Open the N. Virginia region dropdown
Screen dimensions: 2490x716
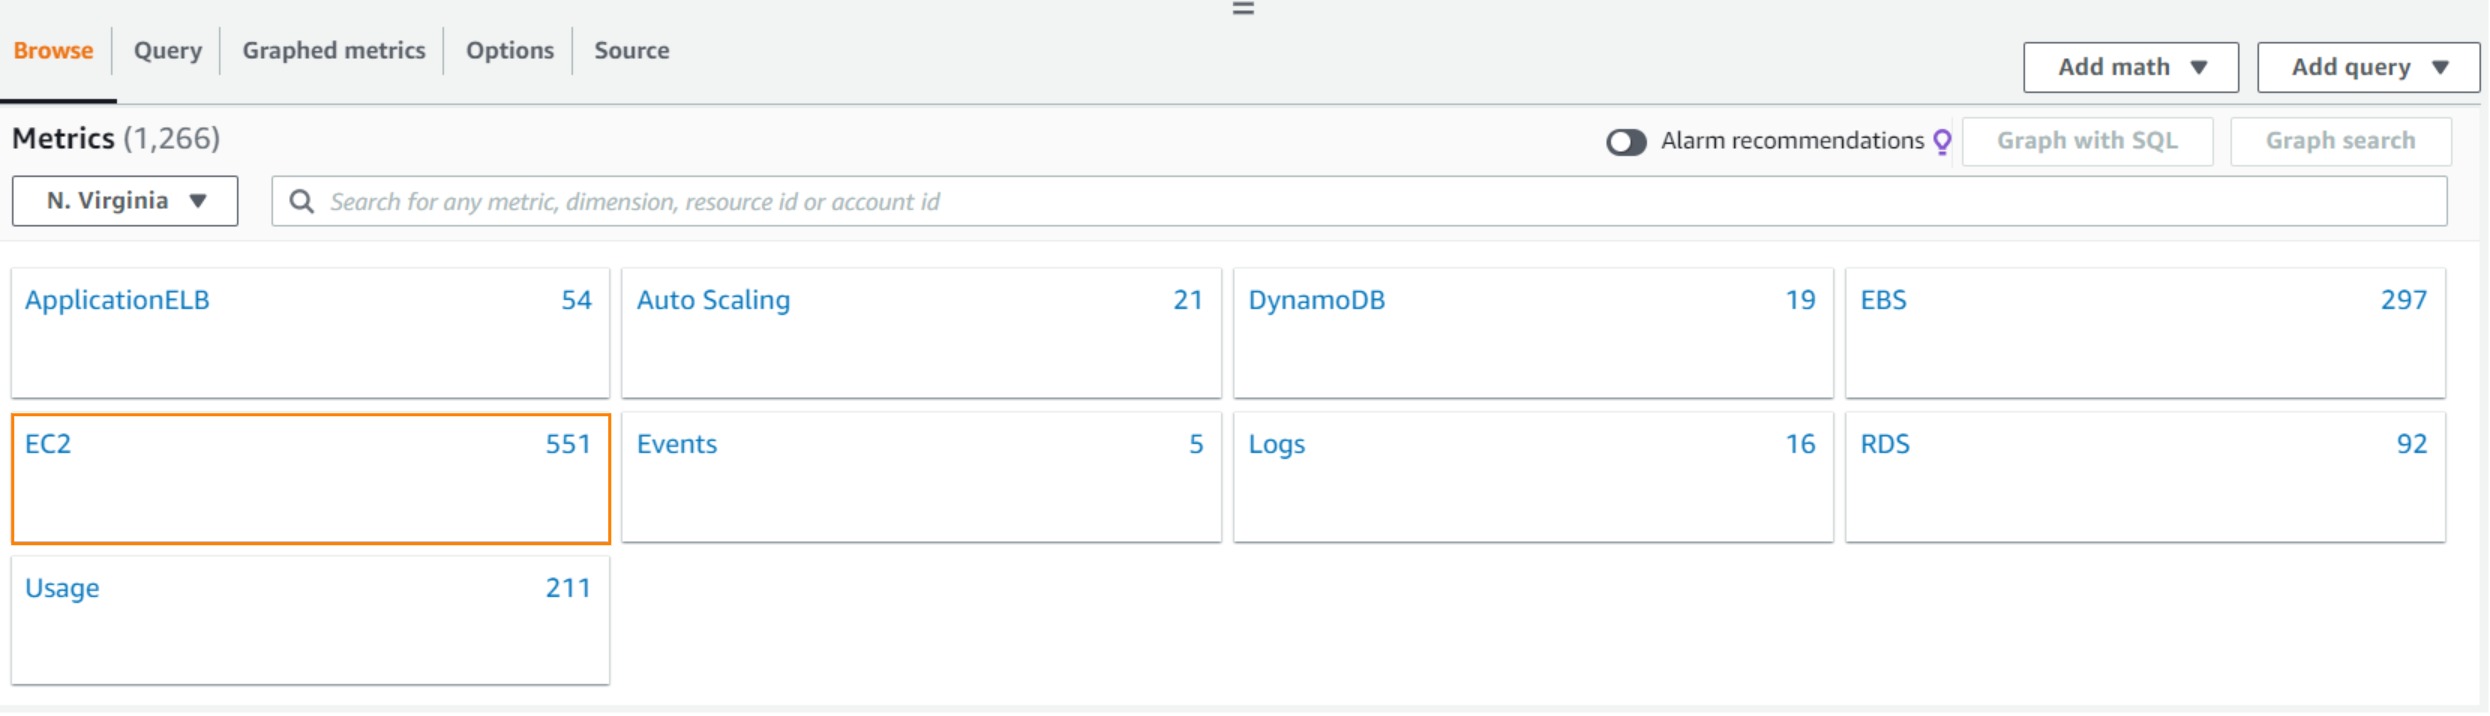click(x=125, y=201)
